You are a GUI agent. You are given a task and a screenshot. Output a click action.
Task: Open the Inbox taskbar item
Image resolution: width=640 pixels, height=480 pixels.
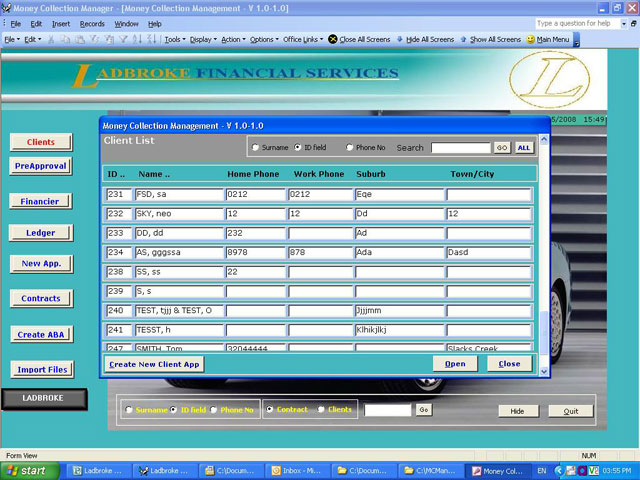(x=297, y=471)
